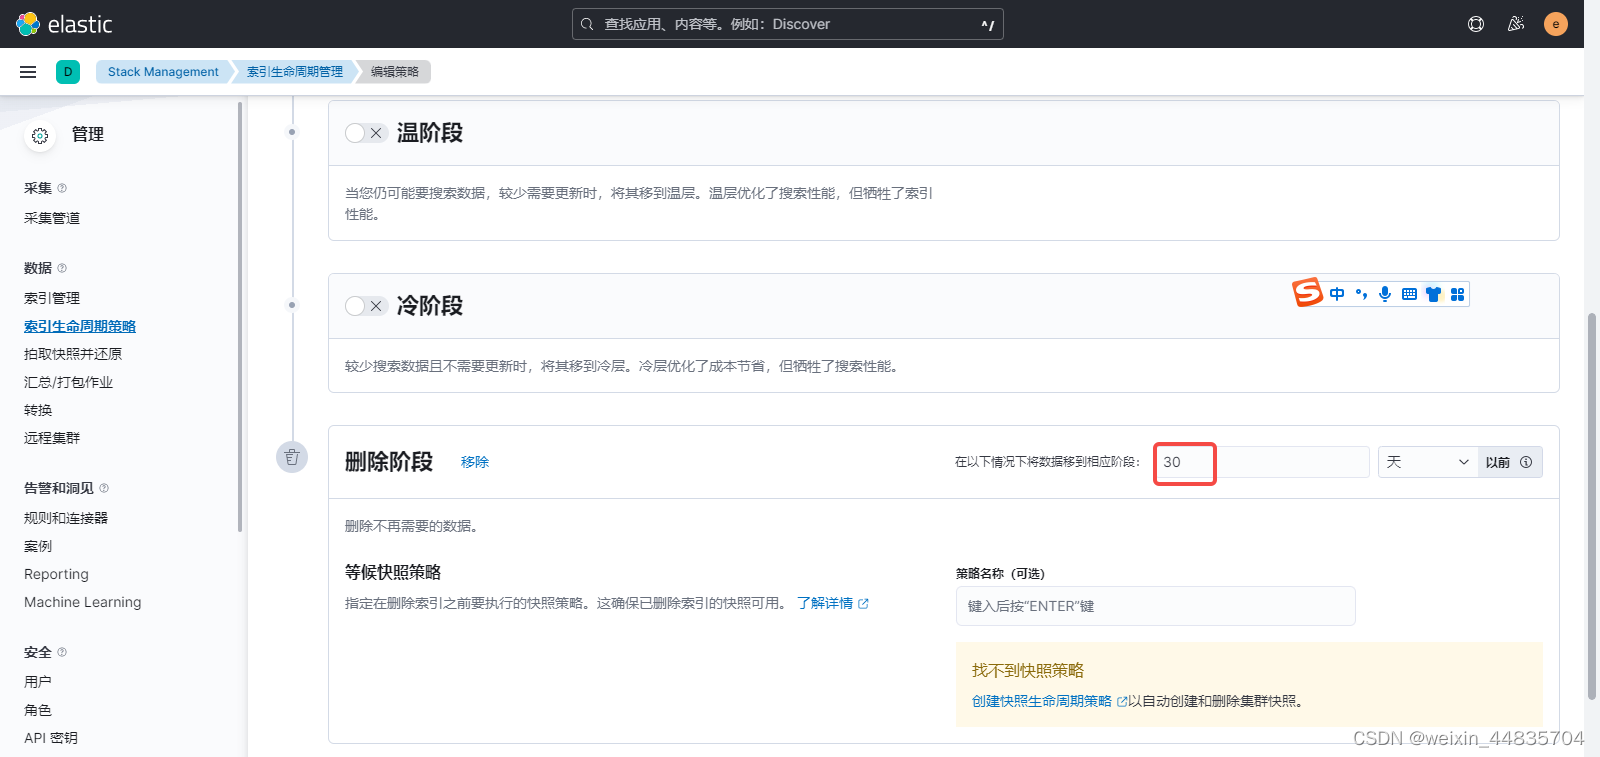Click the Elastic logo
This screenshot has height=757, width=1600.
(64, 24)
